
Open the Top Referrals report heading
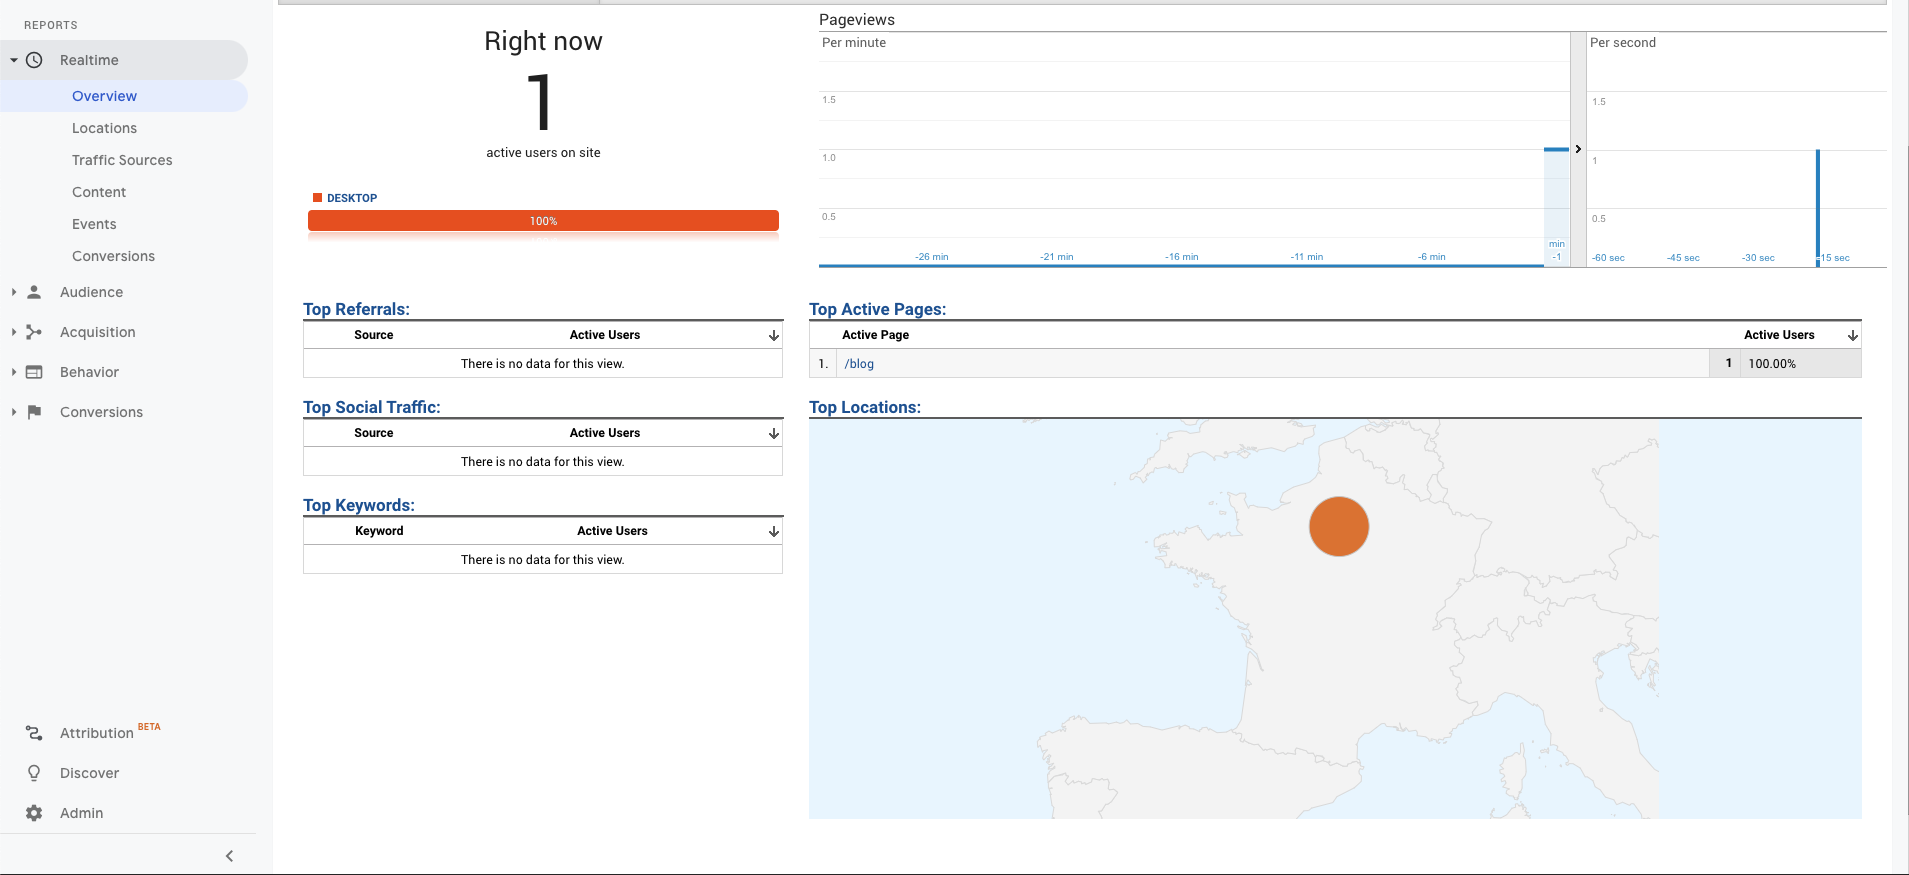pyautogui.click(x=356, y=309)
